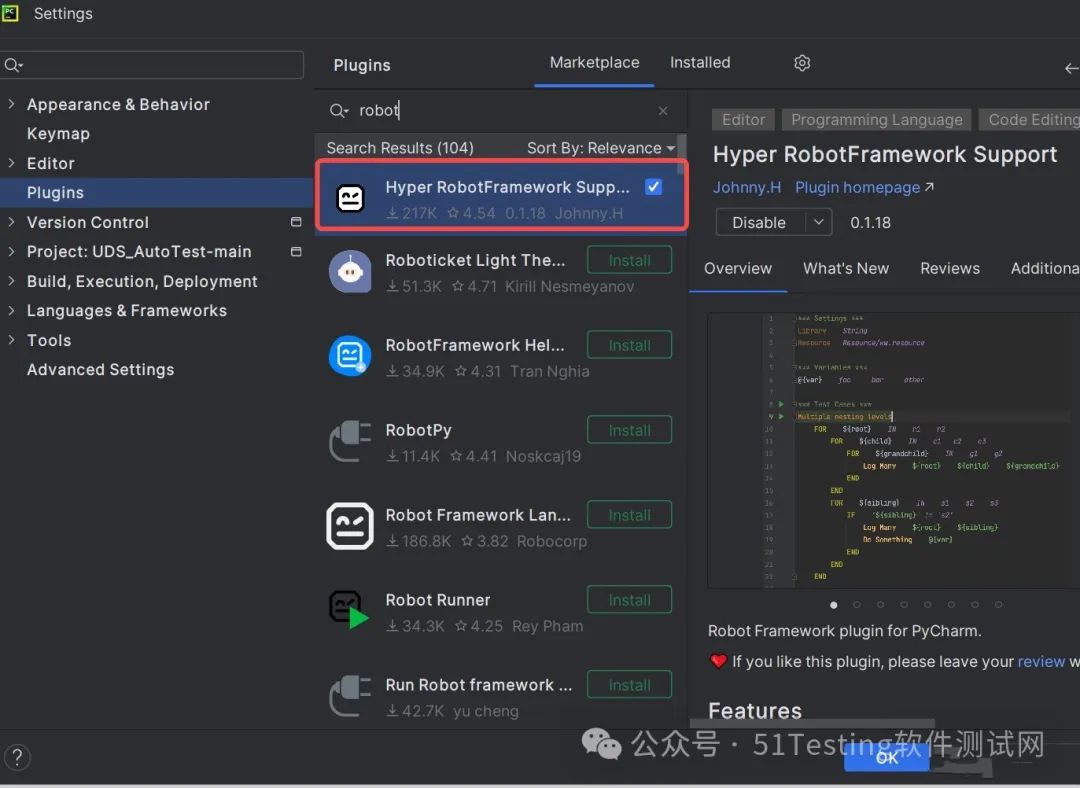The height and width of the screenshot is (788, 1080).
Task: Click the PyCharm logo in Settings title bar
Action: pyautogui.click(x=10, y=13)
